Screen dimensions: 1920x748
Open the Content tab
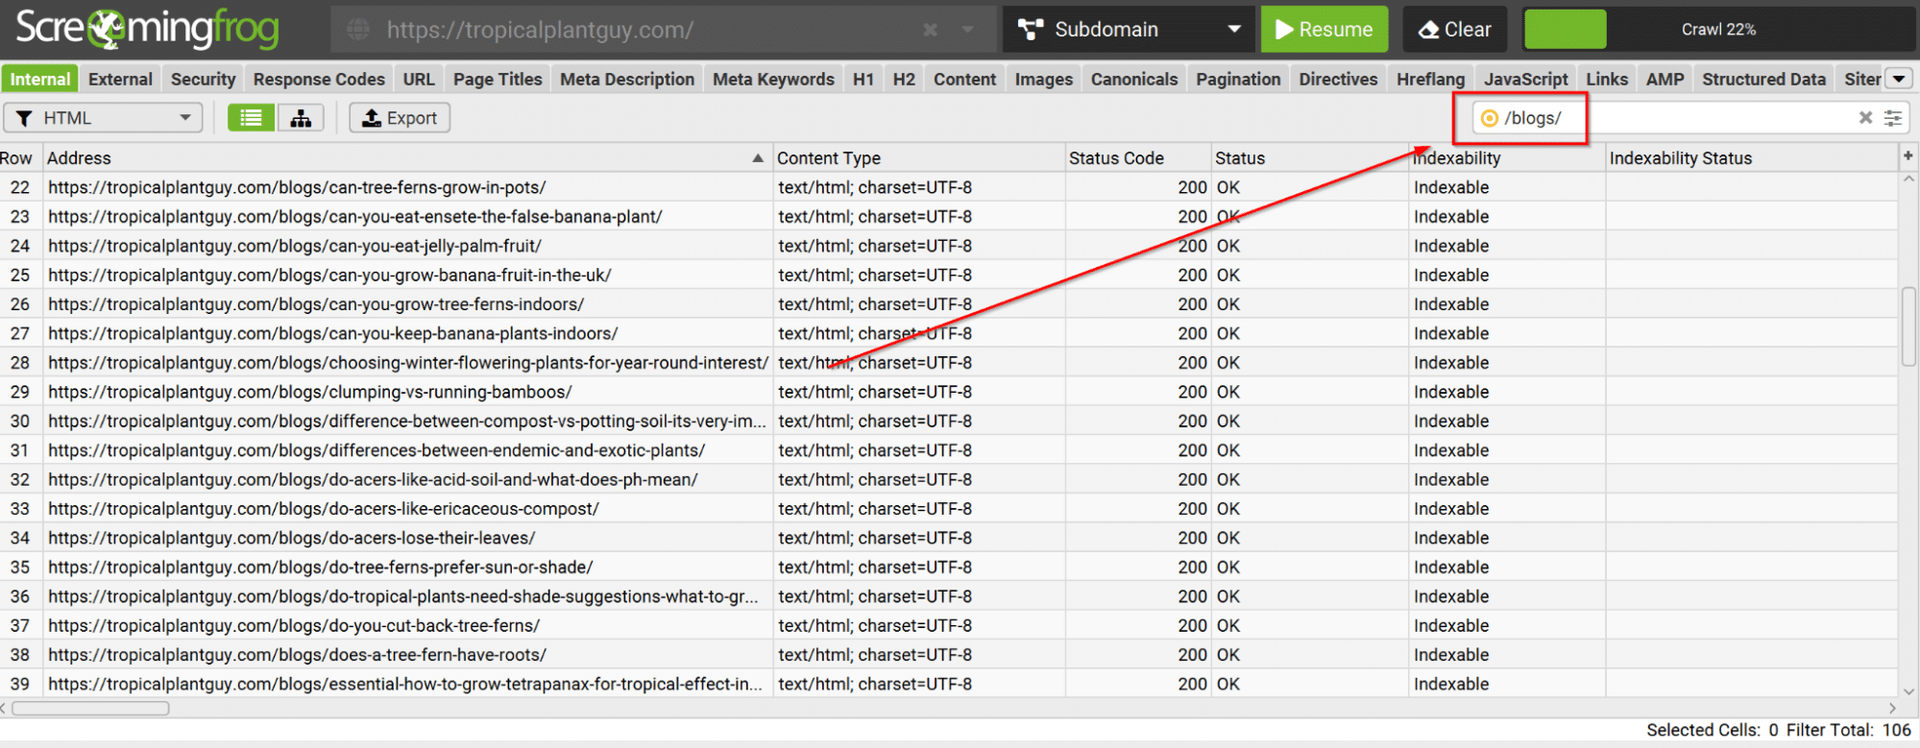click(x=965, y=79)
